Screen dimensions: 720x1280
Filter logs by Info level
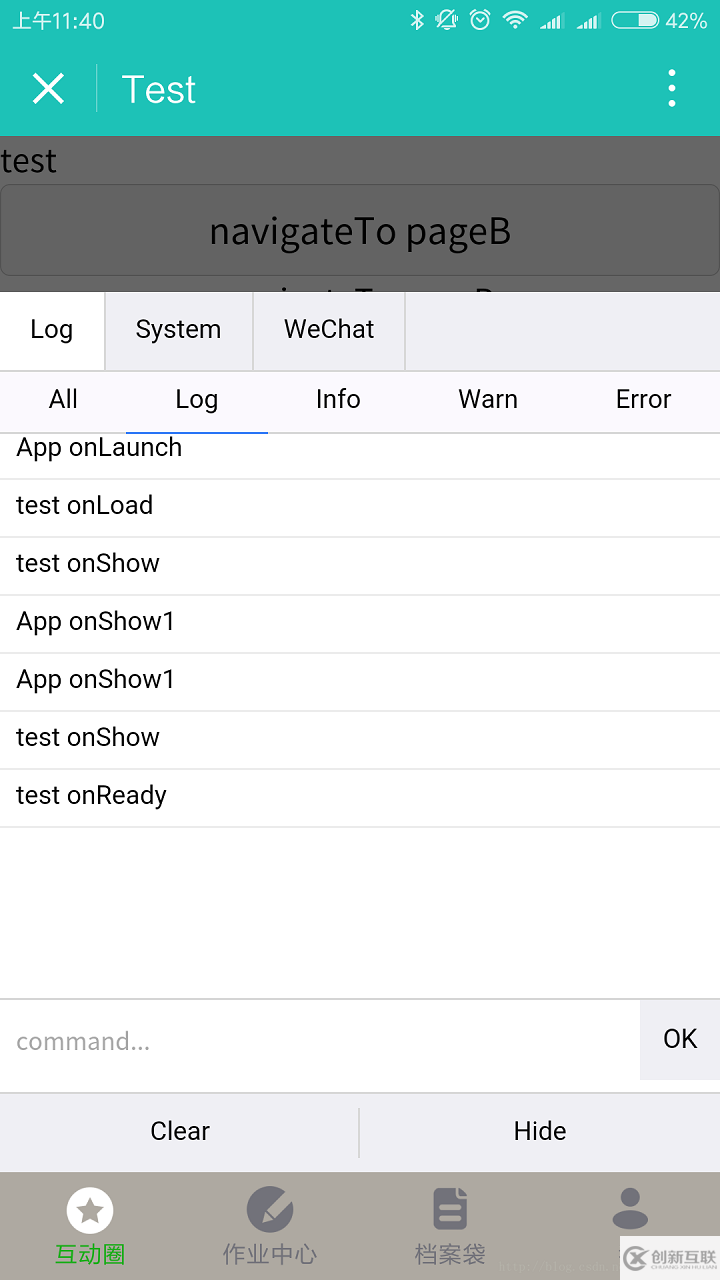(x=338, y=400)
